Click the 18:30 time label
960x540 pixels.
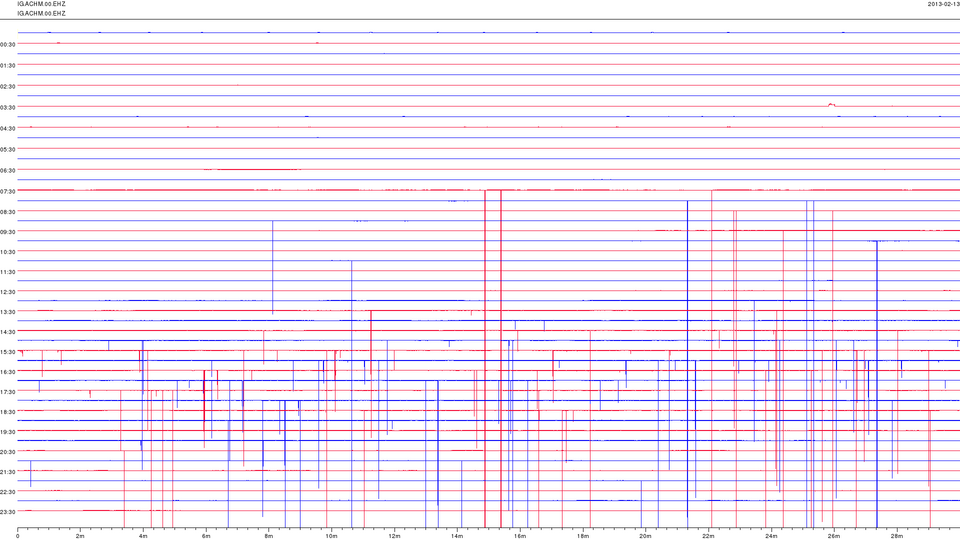point(7,412)
